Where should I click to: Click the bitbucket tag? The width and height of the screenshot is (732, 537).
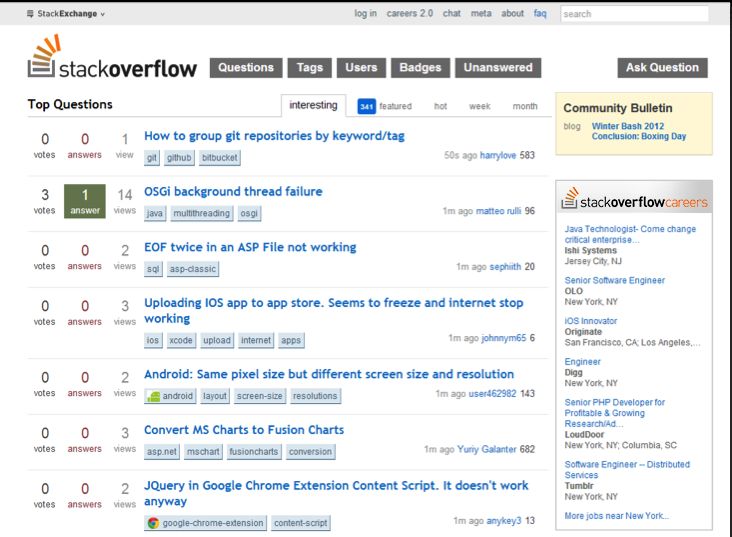point(219,158)
